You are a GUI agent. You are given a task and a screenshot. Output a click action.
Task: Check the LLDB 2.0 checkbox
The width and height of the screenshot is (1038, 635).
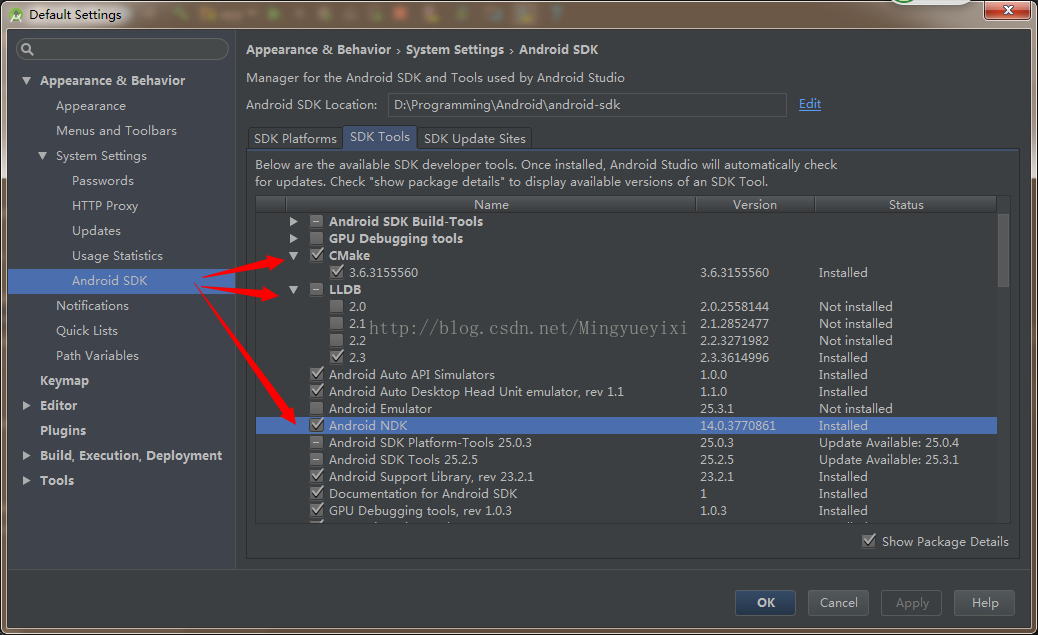tap(337, 307)
